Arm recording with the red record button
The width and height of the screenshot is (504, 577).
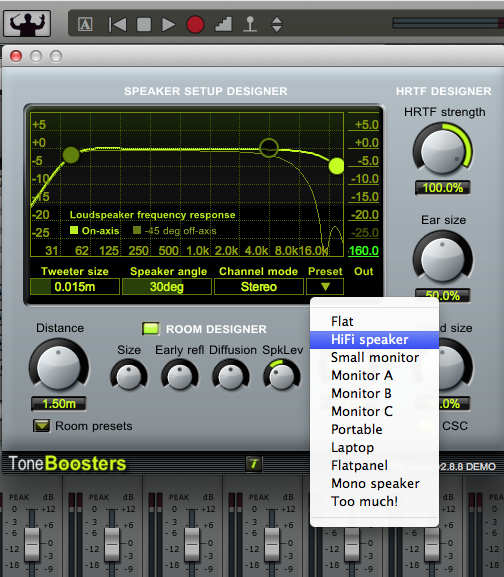[x=195, y=25]
